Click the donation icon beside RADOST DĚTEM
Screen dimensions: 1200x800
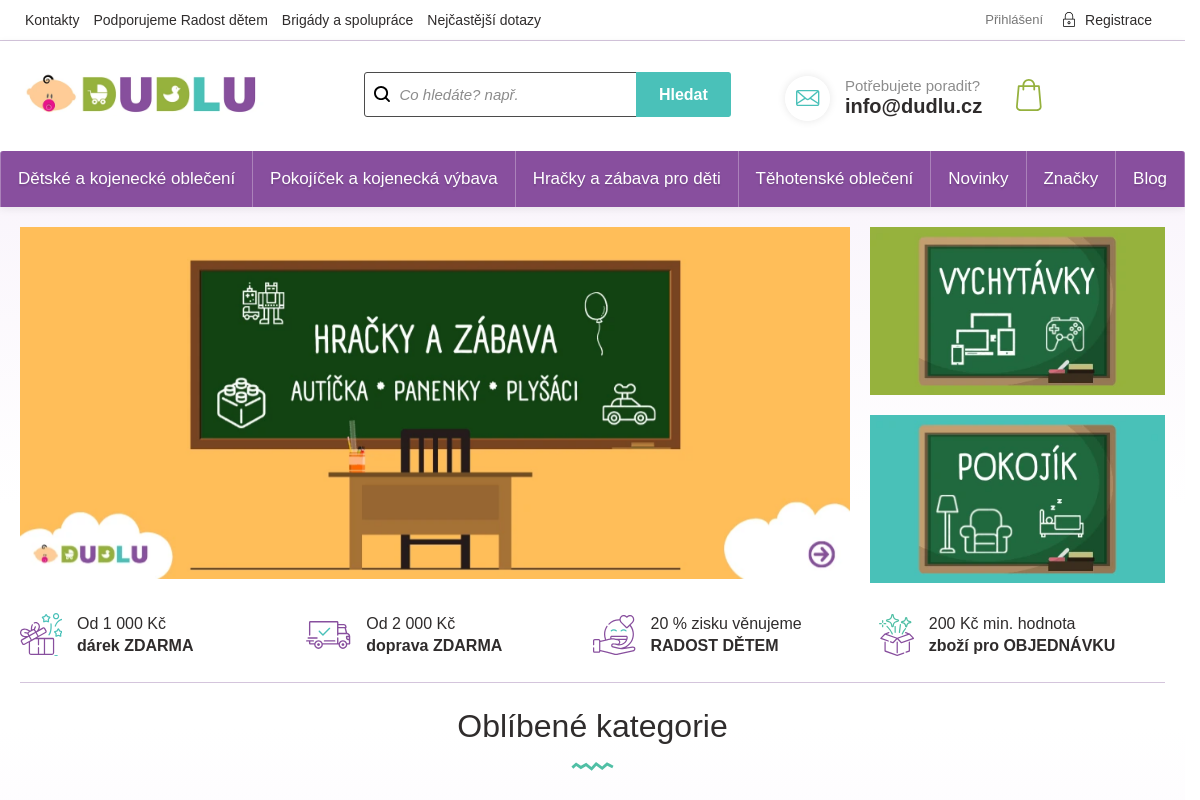(x=613, y=634)
